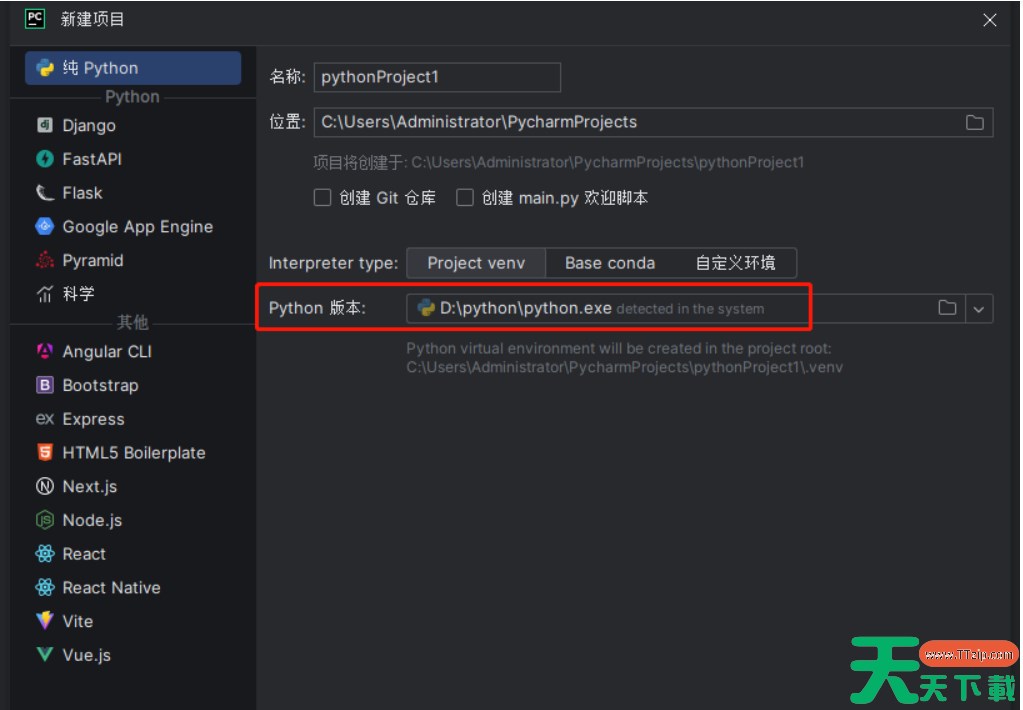This screenshot has width=1023, height=710.
Task: Click the React atom icon
Action: coord(44,553)
